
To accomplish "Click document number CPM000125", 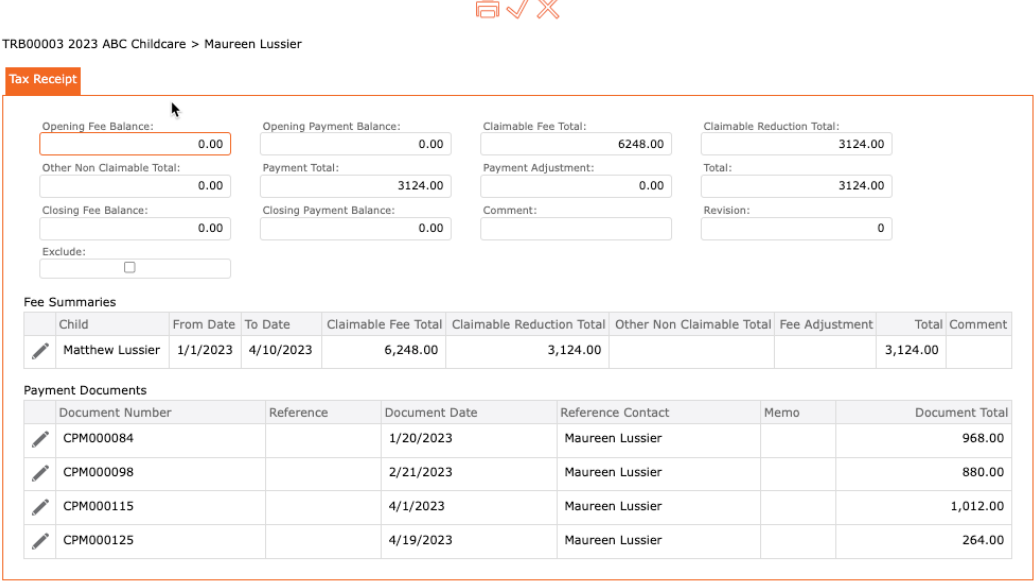I will click(x=98, y=540).
